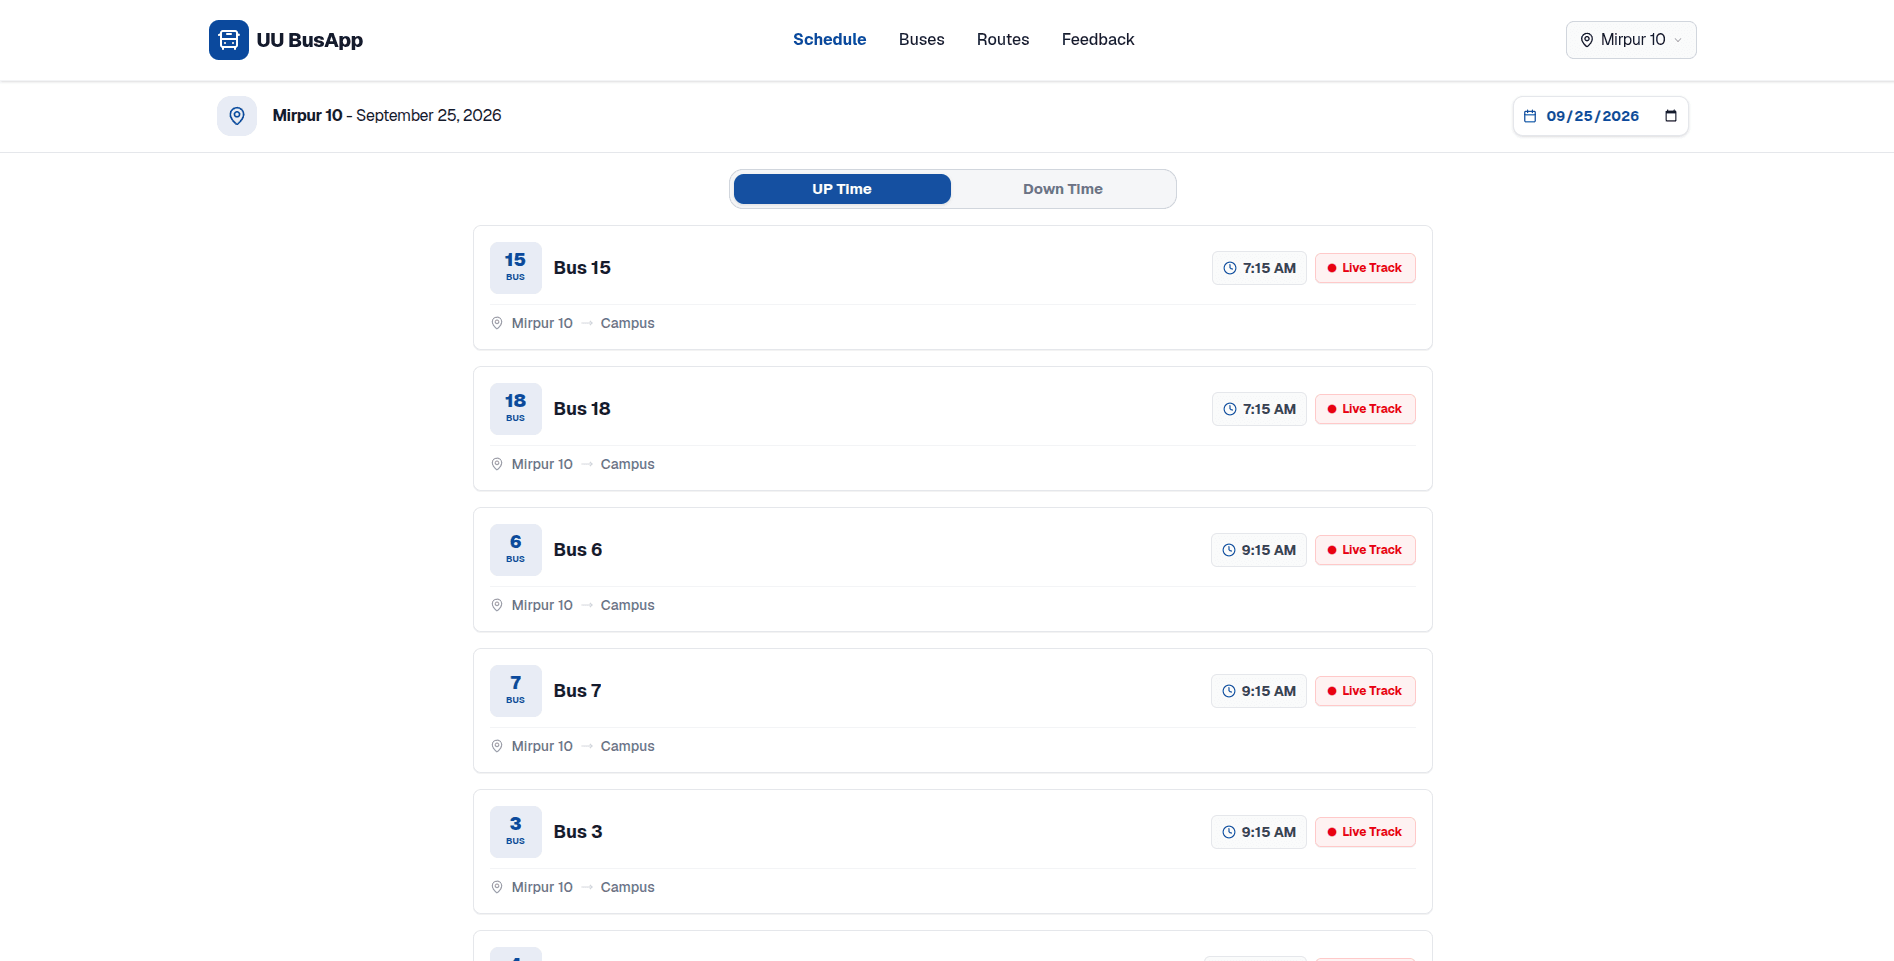
Task: Click the UU BusApp bus logo icon
Action: click(x=229, y=40)
